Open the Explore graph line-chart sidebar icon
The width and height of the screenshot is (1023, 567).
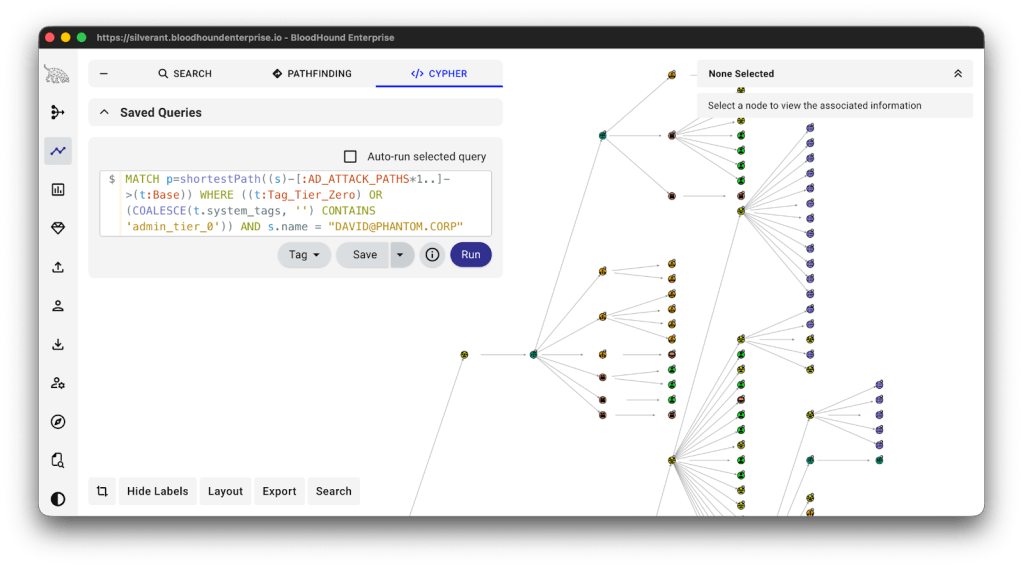pyautogui.click(x=58, y=151)
